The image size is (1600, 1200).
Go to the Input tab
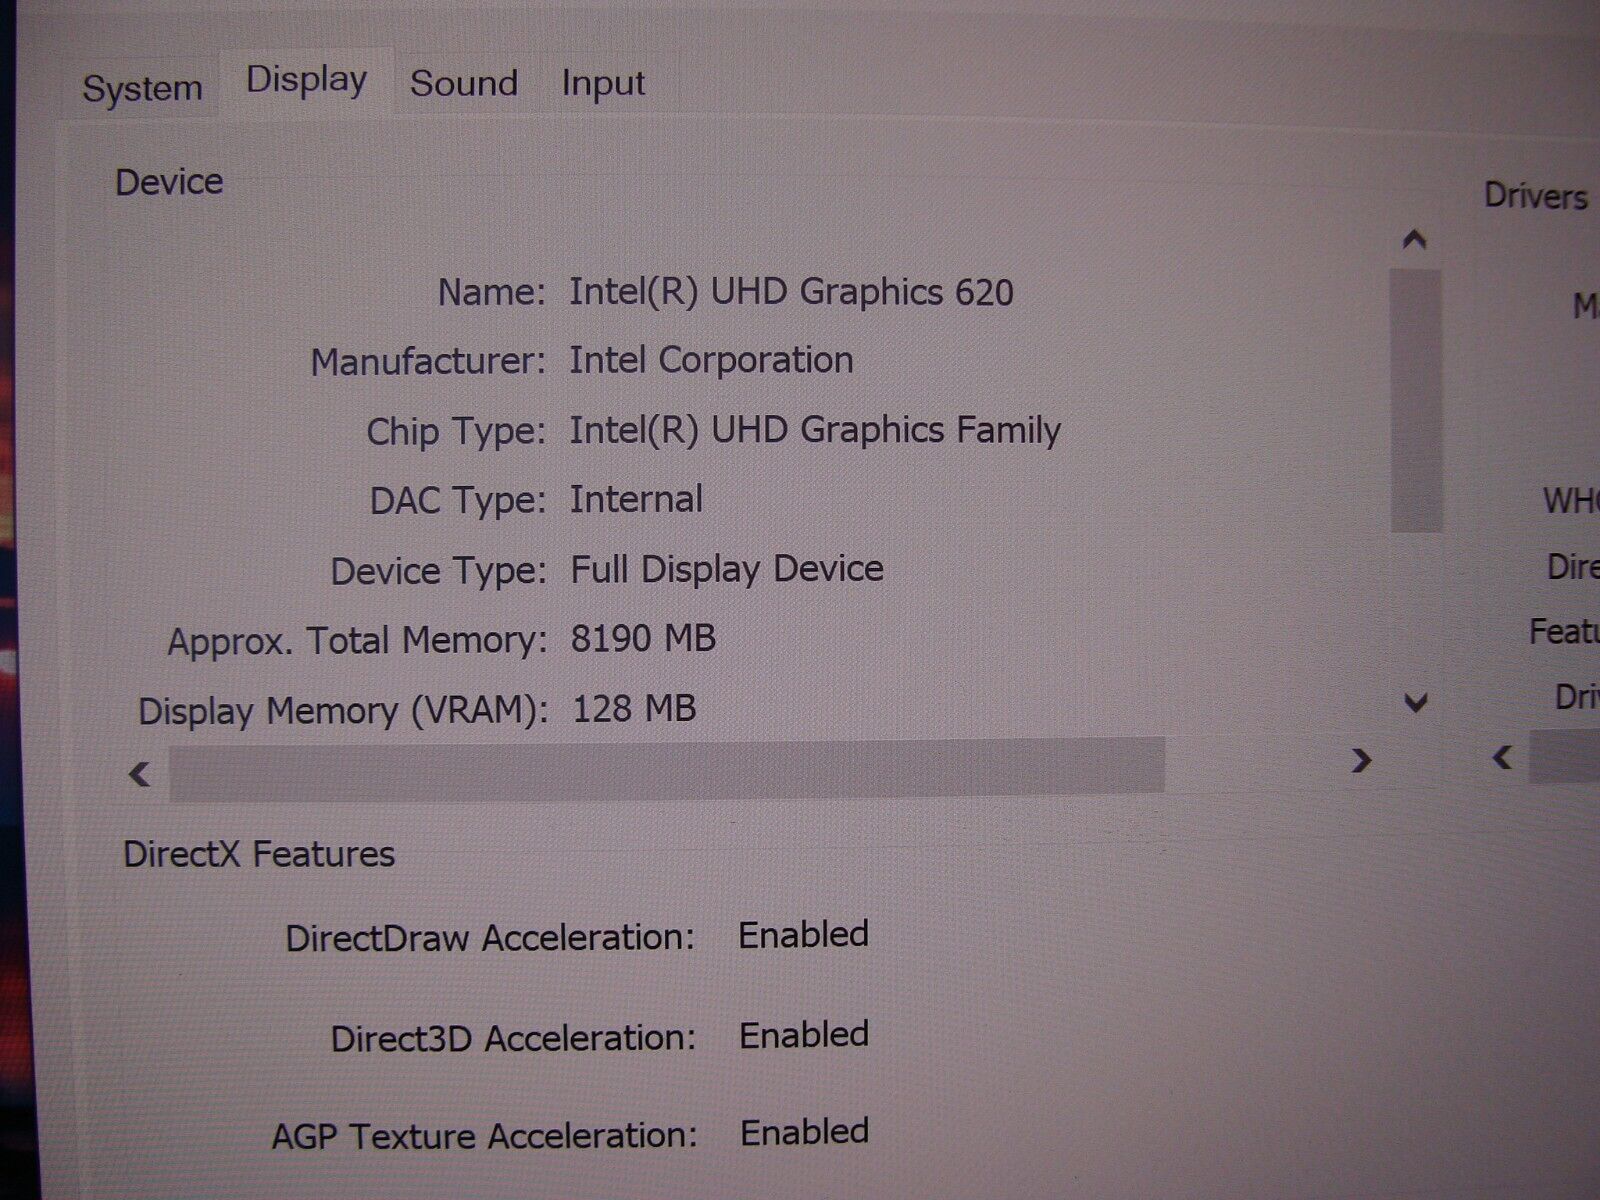coord(603,83)
